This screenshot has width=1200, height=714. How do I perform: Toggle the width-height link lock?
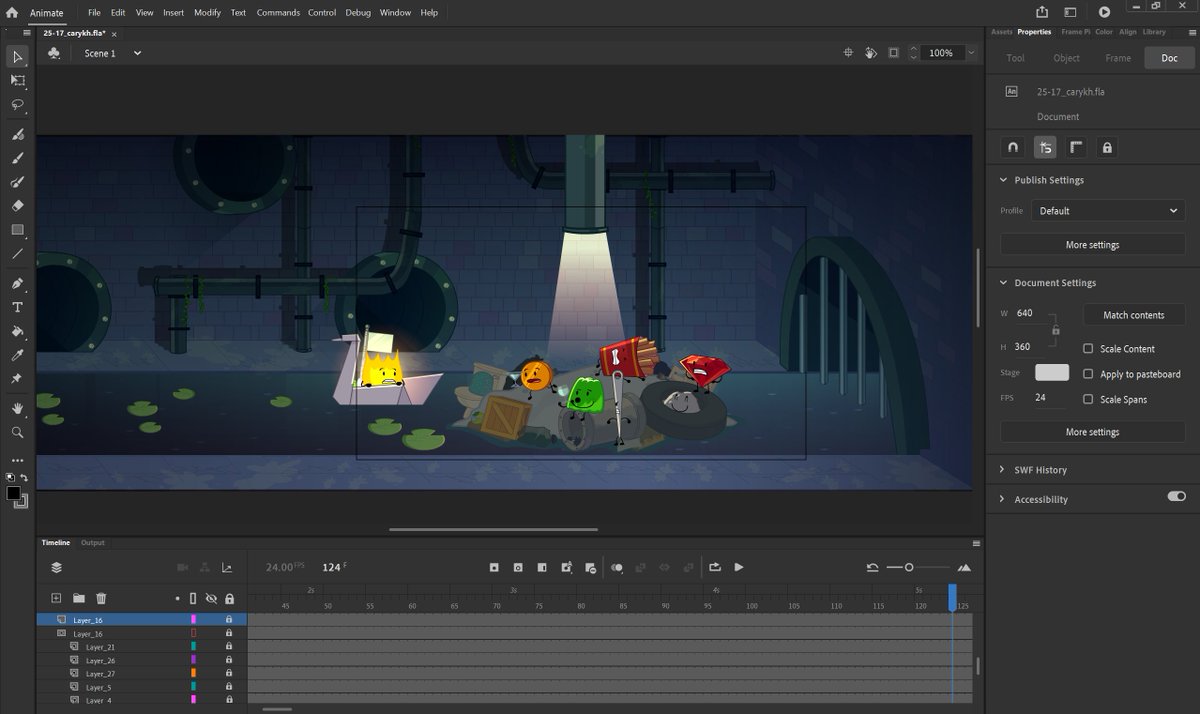[1056, 329]
